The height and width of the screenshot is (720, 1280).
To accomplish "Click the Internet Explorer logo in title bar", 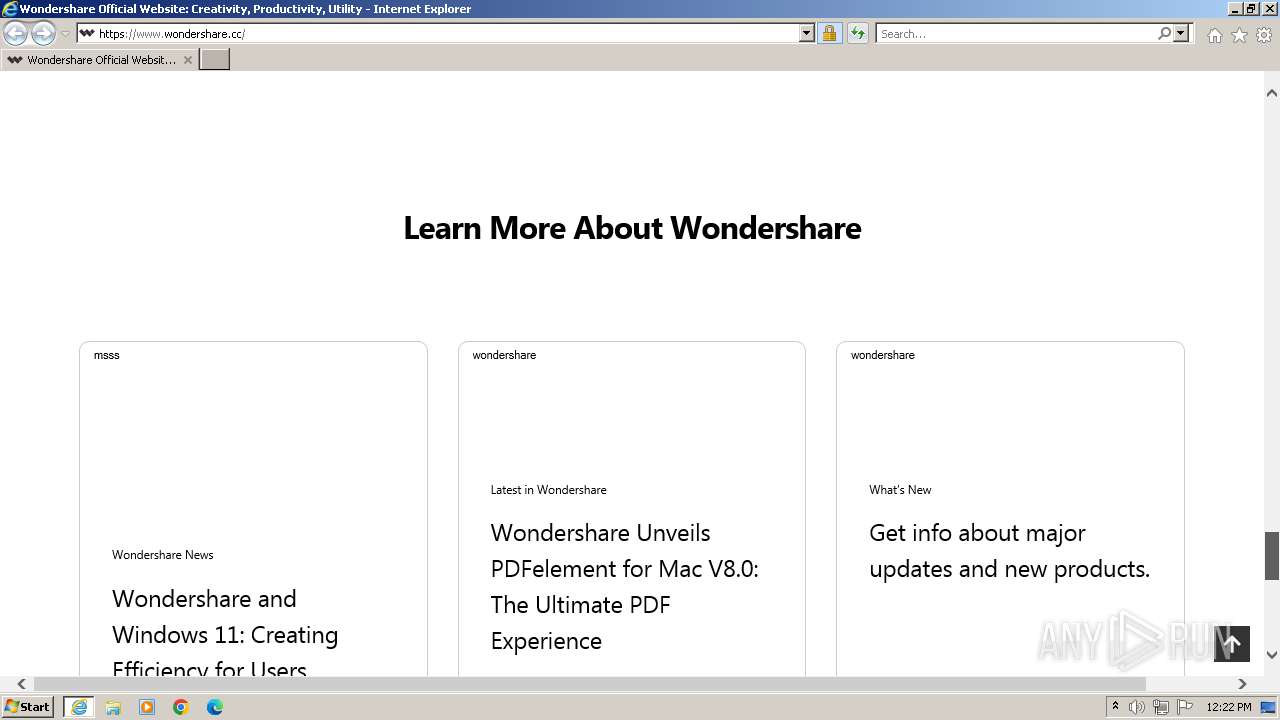I will pos(10,8).
